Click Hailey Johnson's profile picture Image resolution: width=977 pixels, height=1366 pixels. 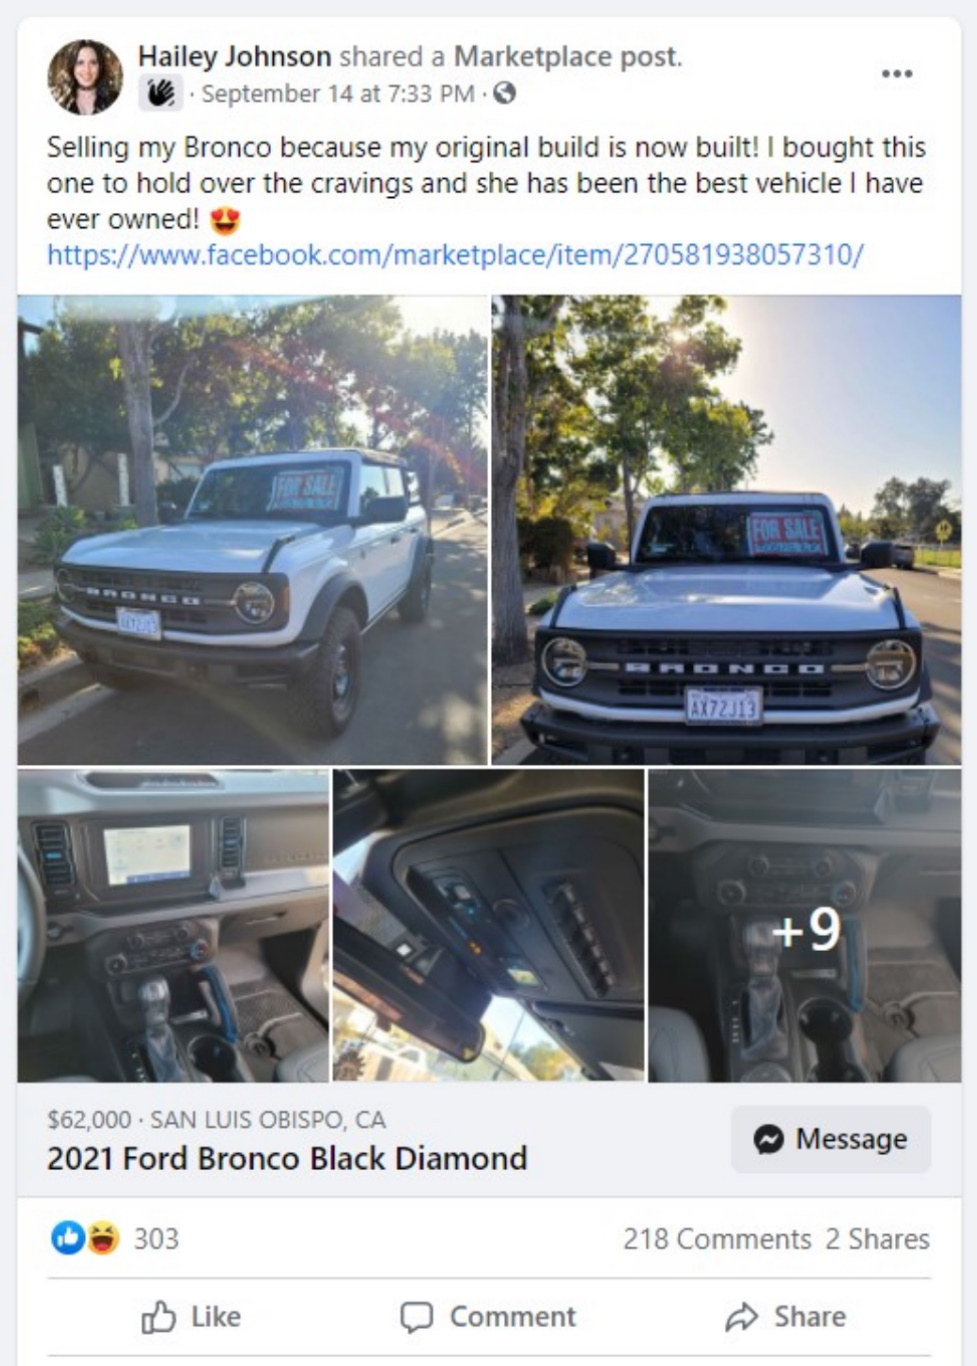(85, 77)
